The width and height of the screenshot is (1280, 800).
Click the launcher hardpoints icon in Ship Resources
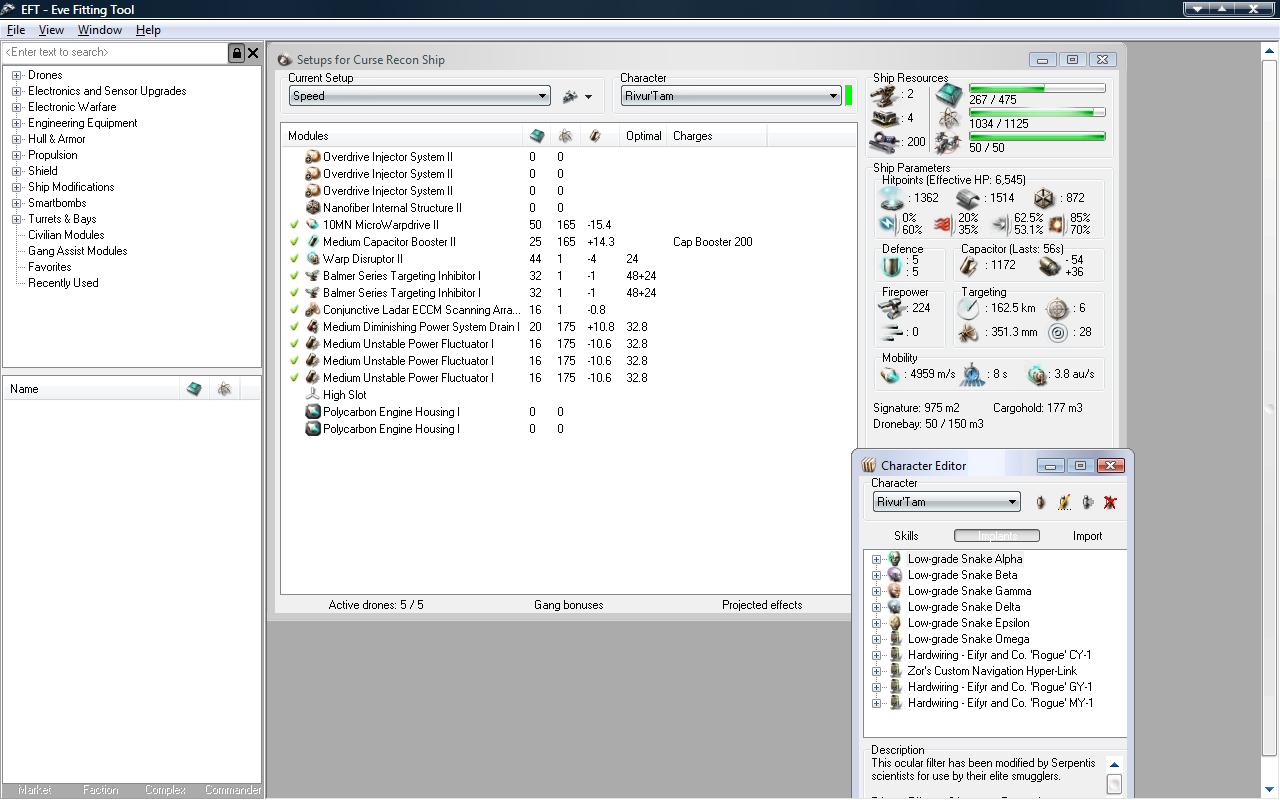point(885,118)
